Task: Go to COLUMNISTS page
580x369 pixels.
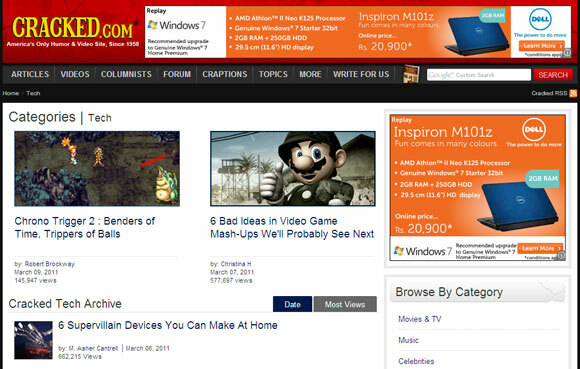Action: coord(126,74)
